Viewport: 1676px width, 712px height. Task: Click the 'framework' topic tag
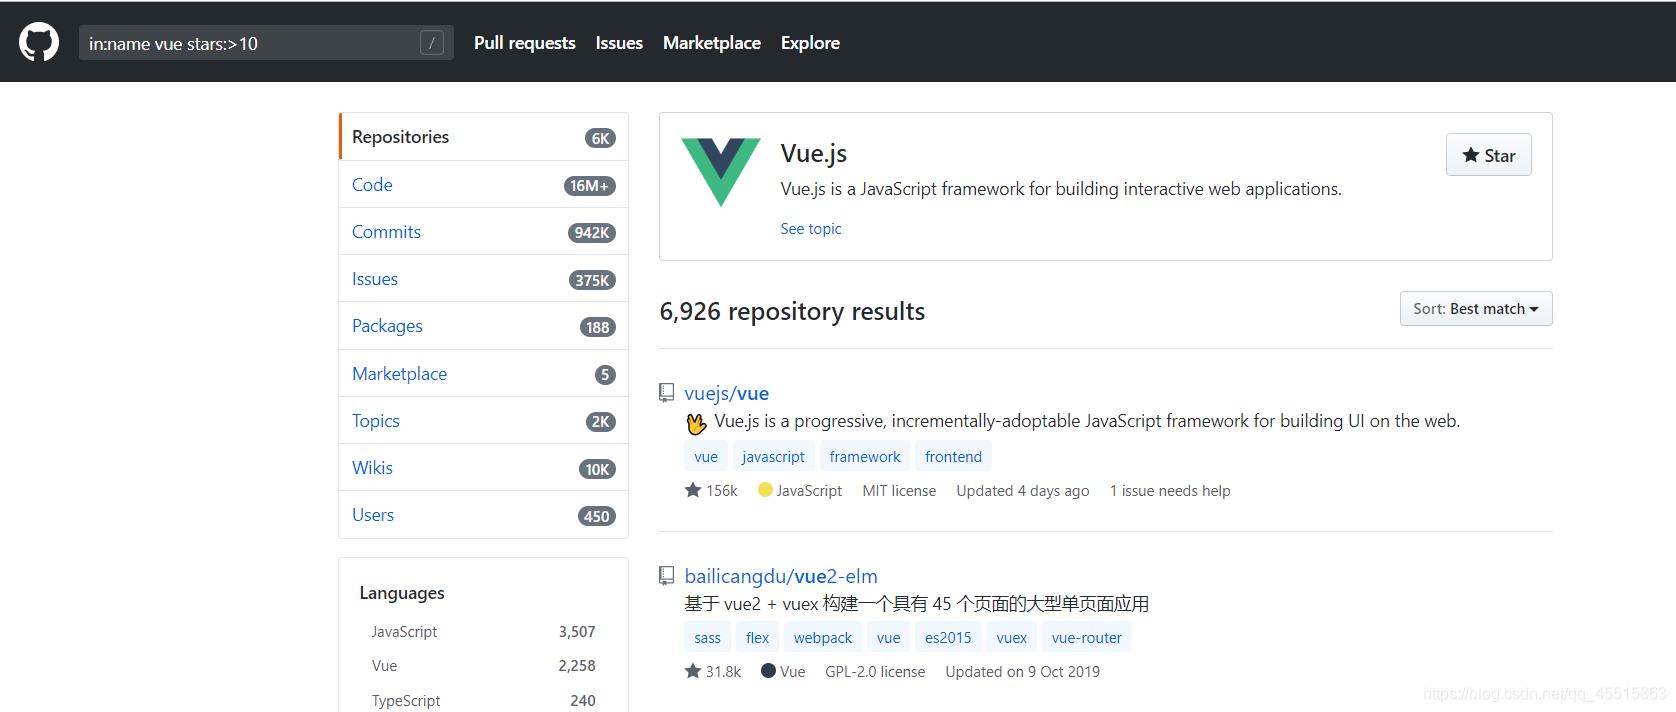pos(865,457)
